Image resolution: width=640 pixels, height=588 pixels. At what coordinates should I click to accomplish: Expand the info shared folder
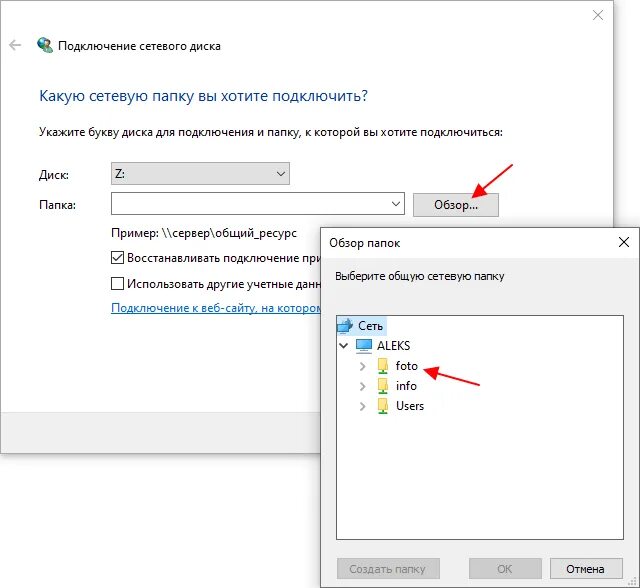[x=362, y=386]
